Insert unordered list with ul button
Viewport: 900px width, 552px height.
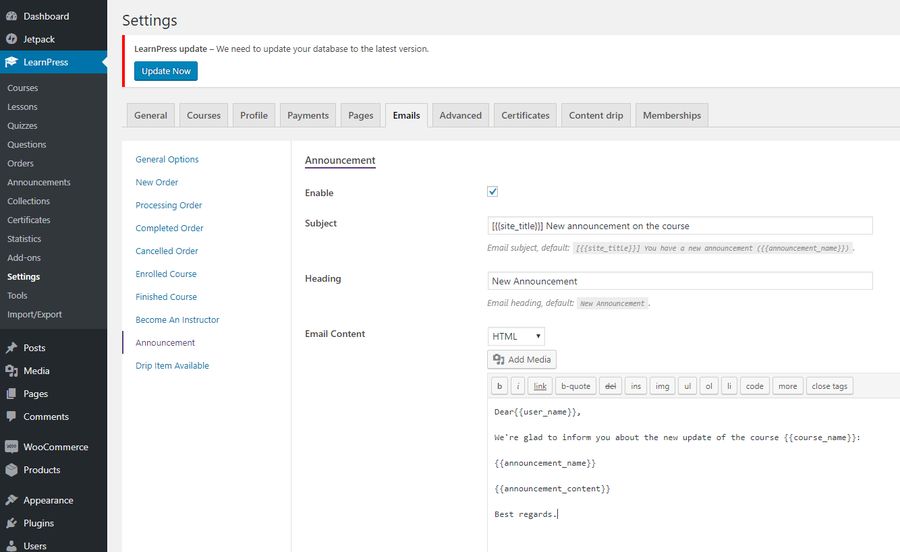click(x=688, y=386)
